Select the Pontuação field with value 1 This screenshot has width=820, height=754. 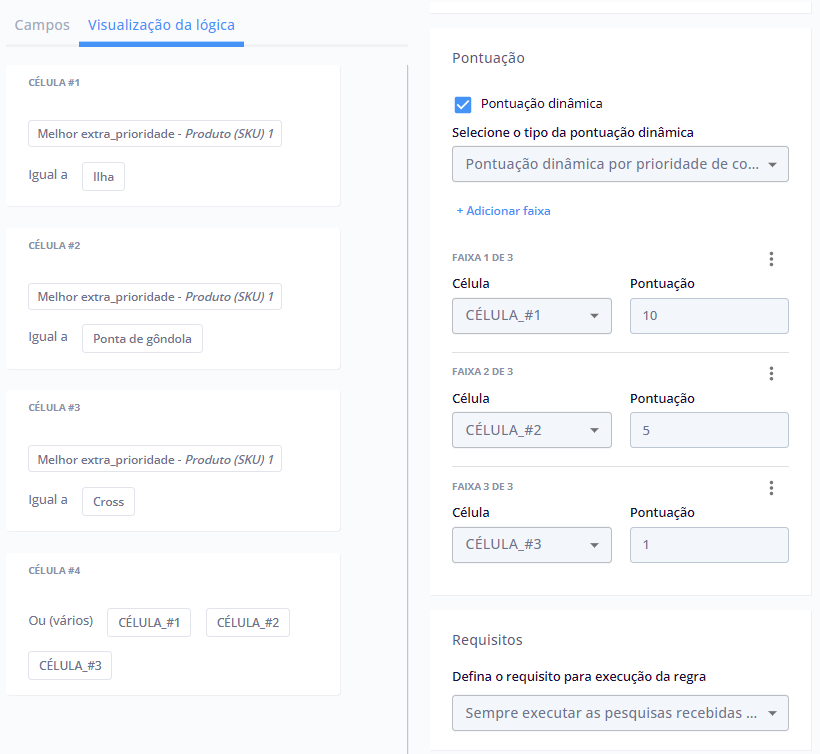pyautogui.click(x=708, y=545)
